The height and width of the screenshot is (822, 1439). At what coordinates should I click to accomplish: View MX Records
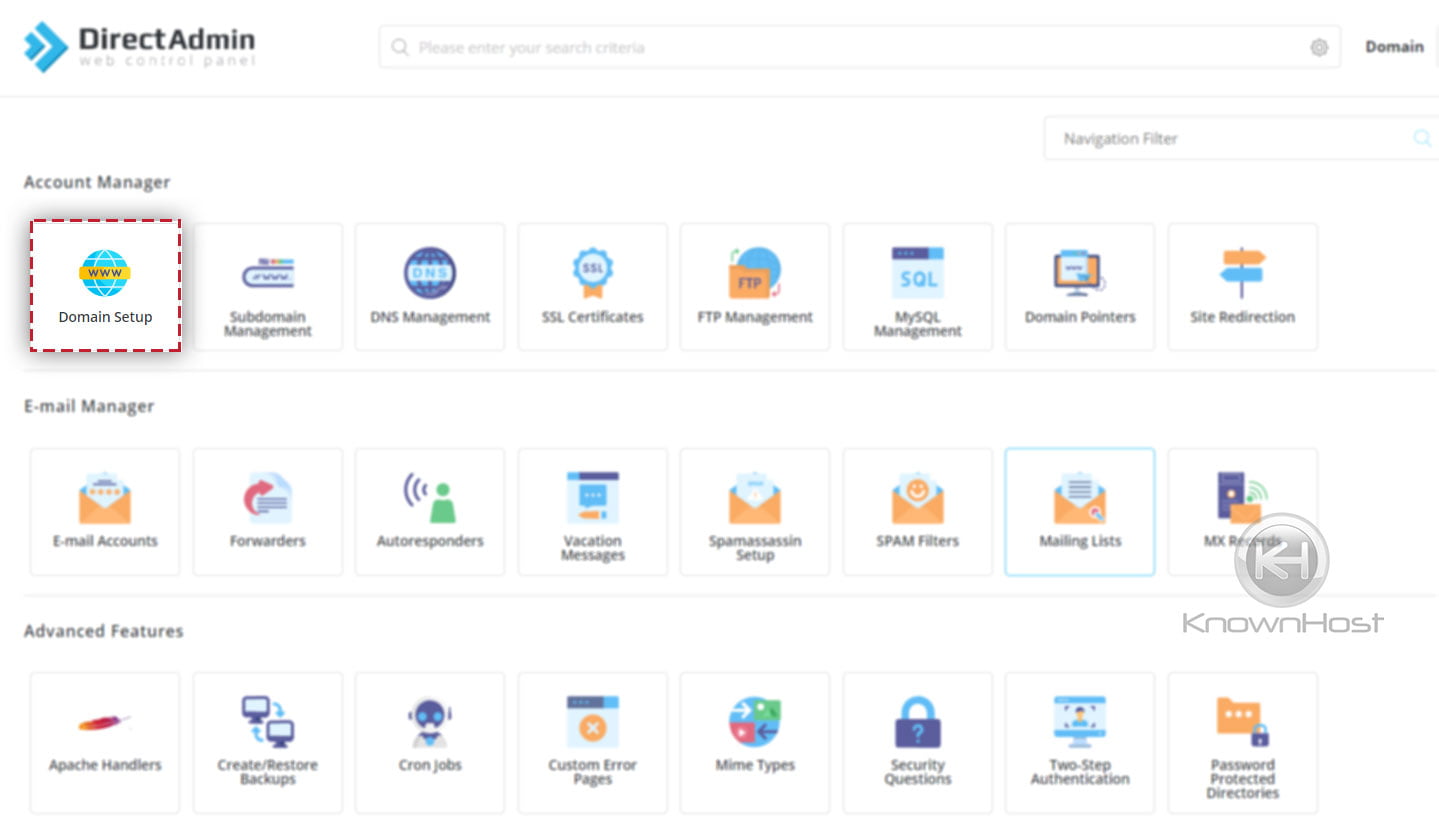pos(1242,511)
